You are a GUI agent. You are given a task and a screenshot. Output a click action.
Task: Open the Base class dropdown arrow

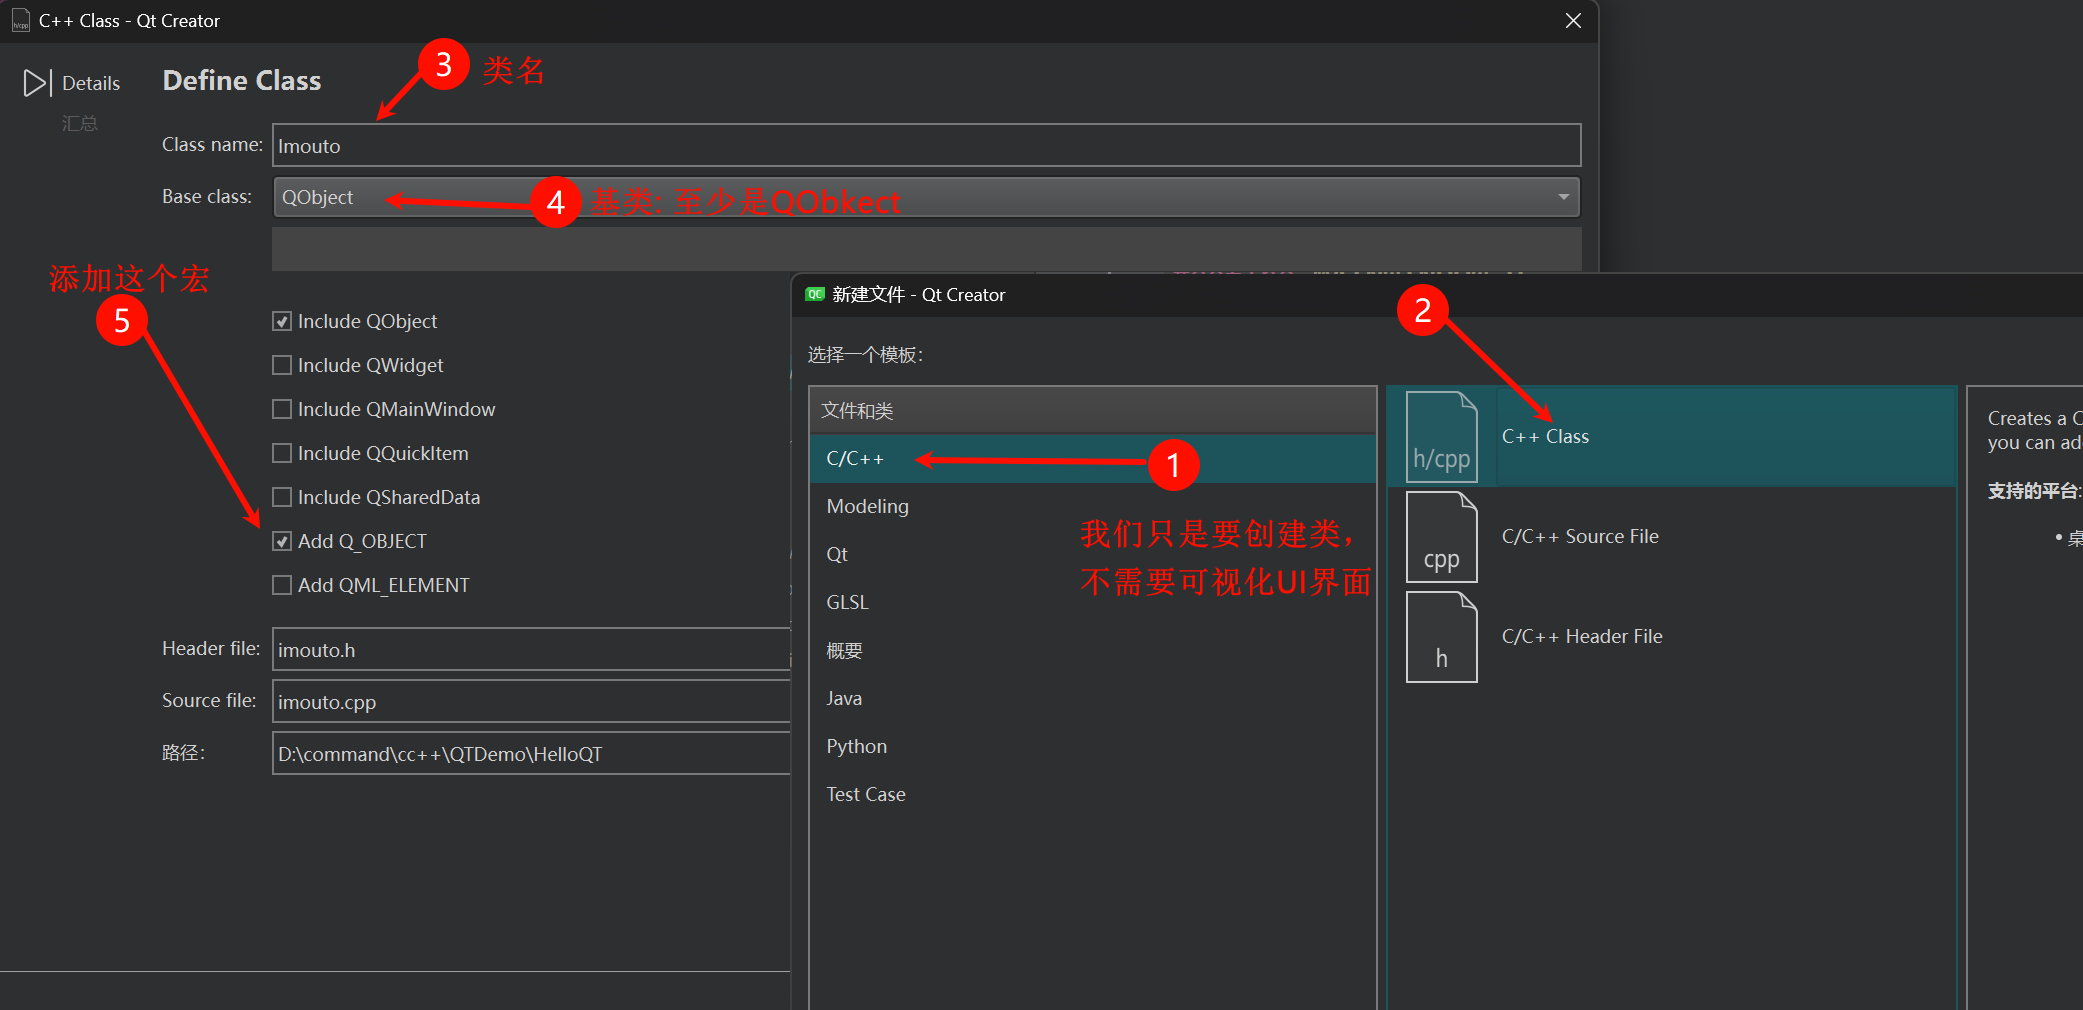click(x=1563, y=197)
